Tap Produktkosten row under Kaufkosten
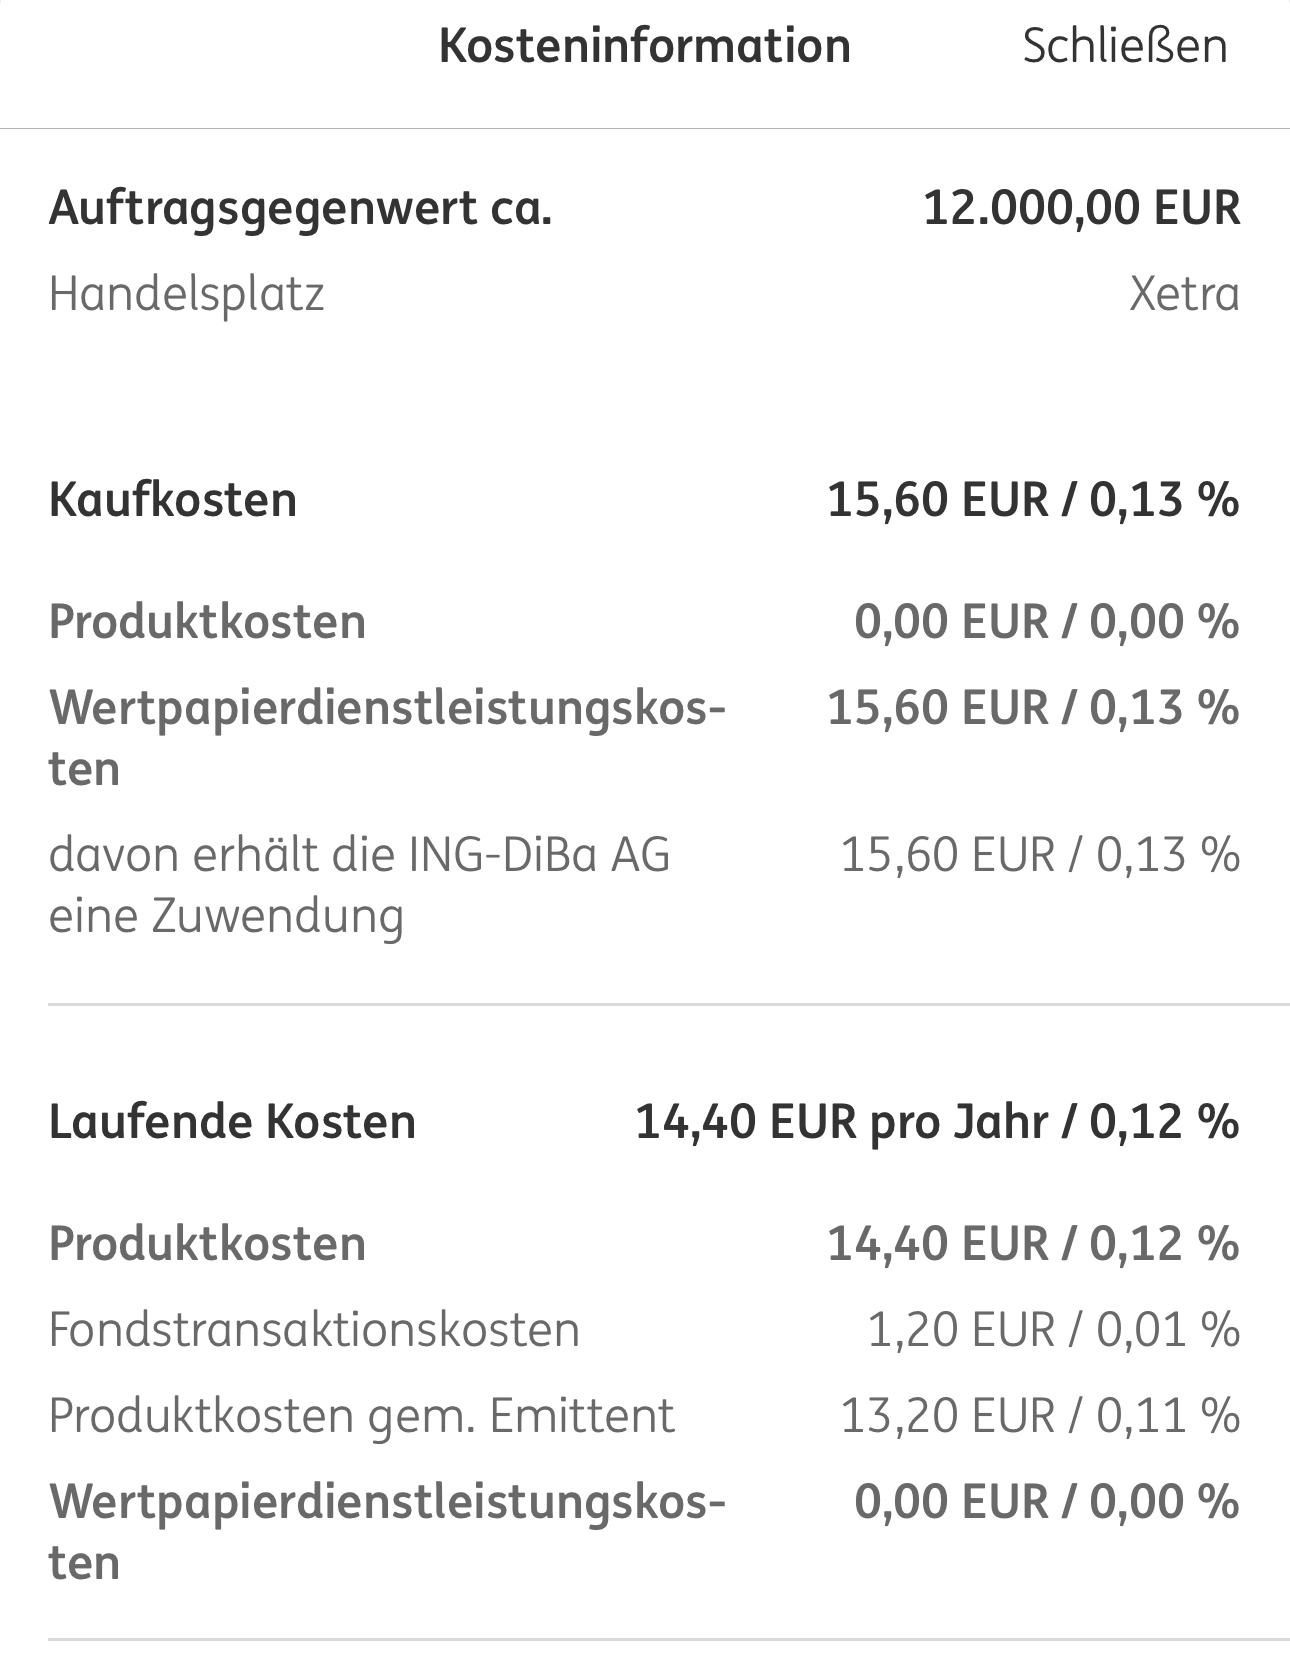 click(x=207, y=622)
